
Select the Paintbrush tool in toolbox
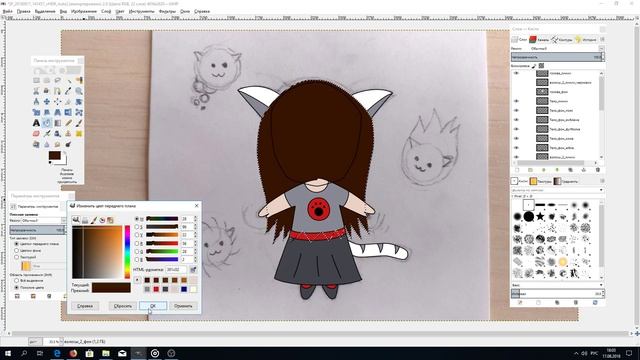point(79,123)
